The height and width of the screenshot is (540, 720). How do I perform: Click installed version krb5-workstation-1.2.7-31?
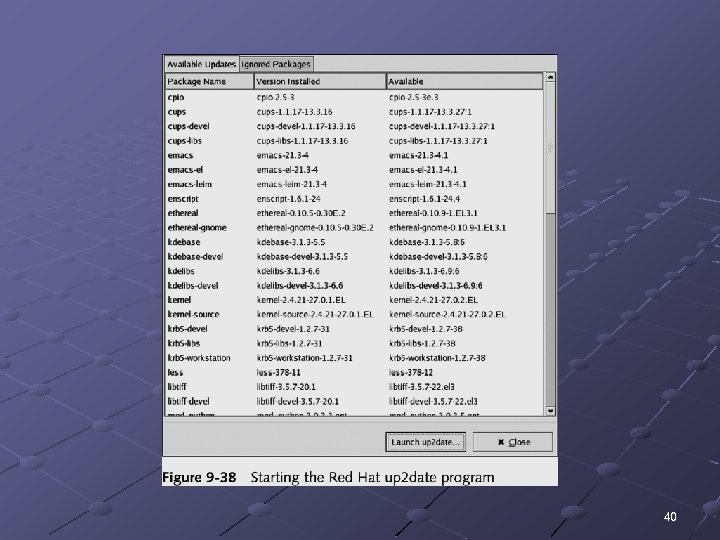[304, 358]
